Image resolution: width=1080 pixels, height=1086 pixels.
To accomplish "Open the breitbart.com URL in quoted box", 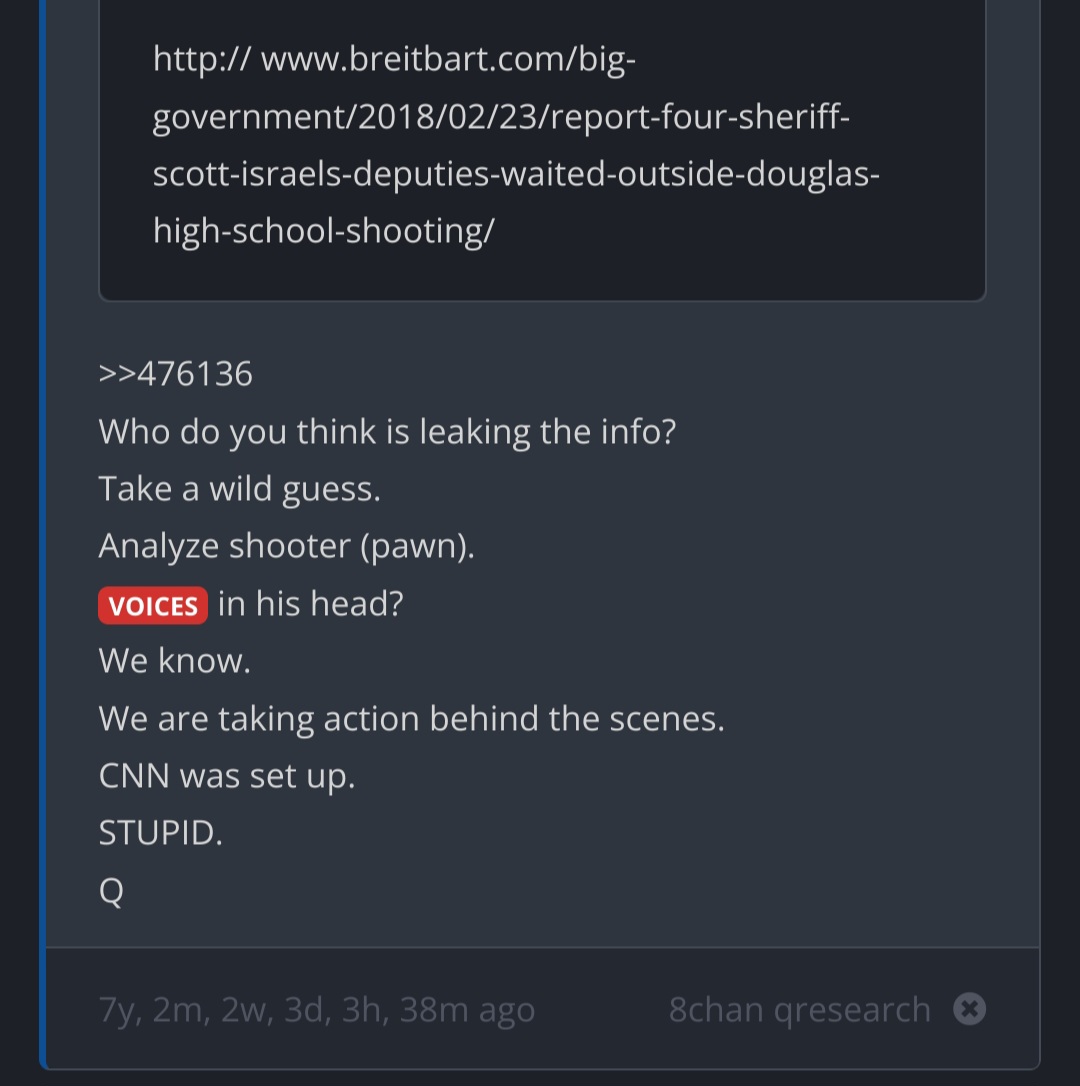I will (x=516, y=145).
